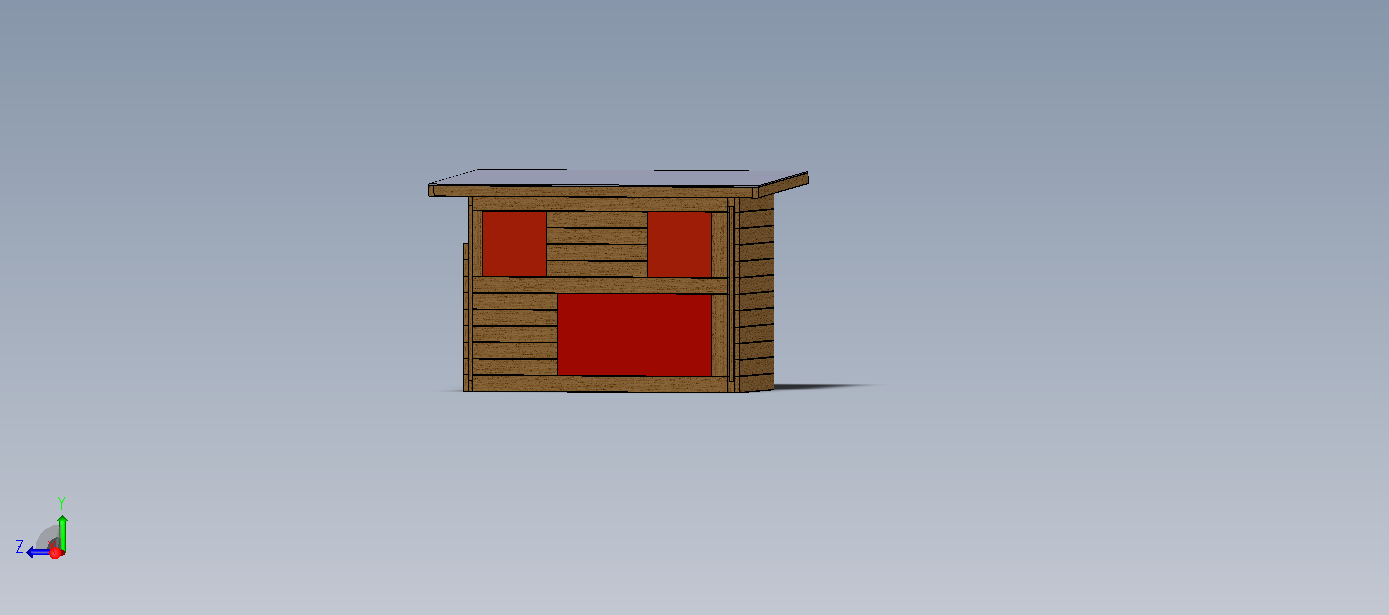The height and width of the screenshot is (615, 1389).
Task: Select the upper-left red window panel
Action: pos(514,243)
